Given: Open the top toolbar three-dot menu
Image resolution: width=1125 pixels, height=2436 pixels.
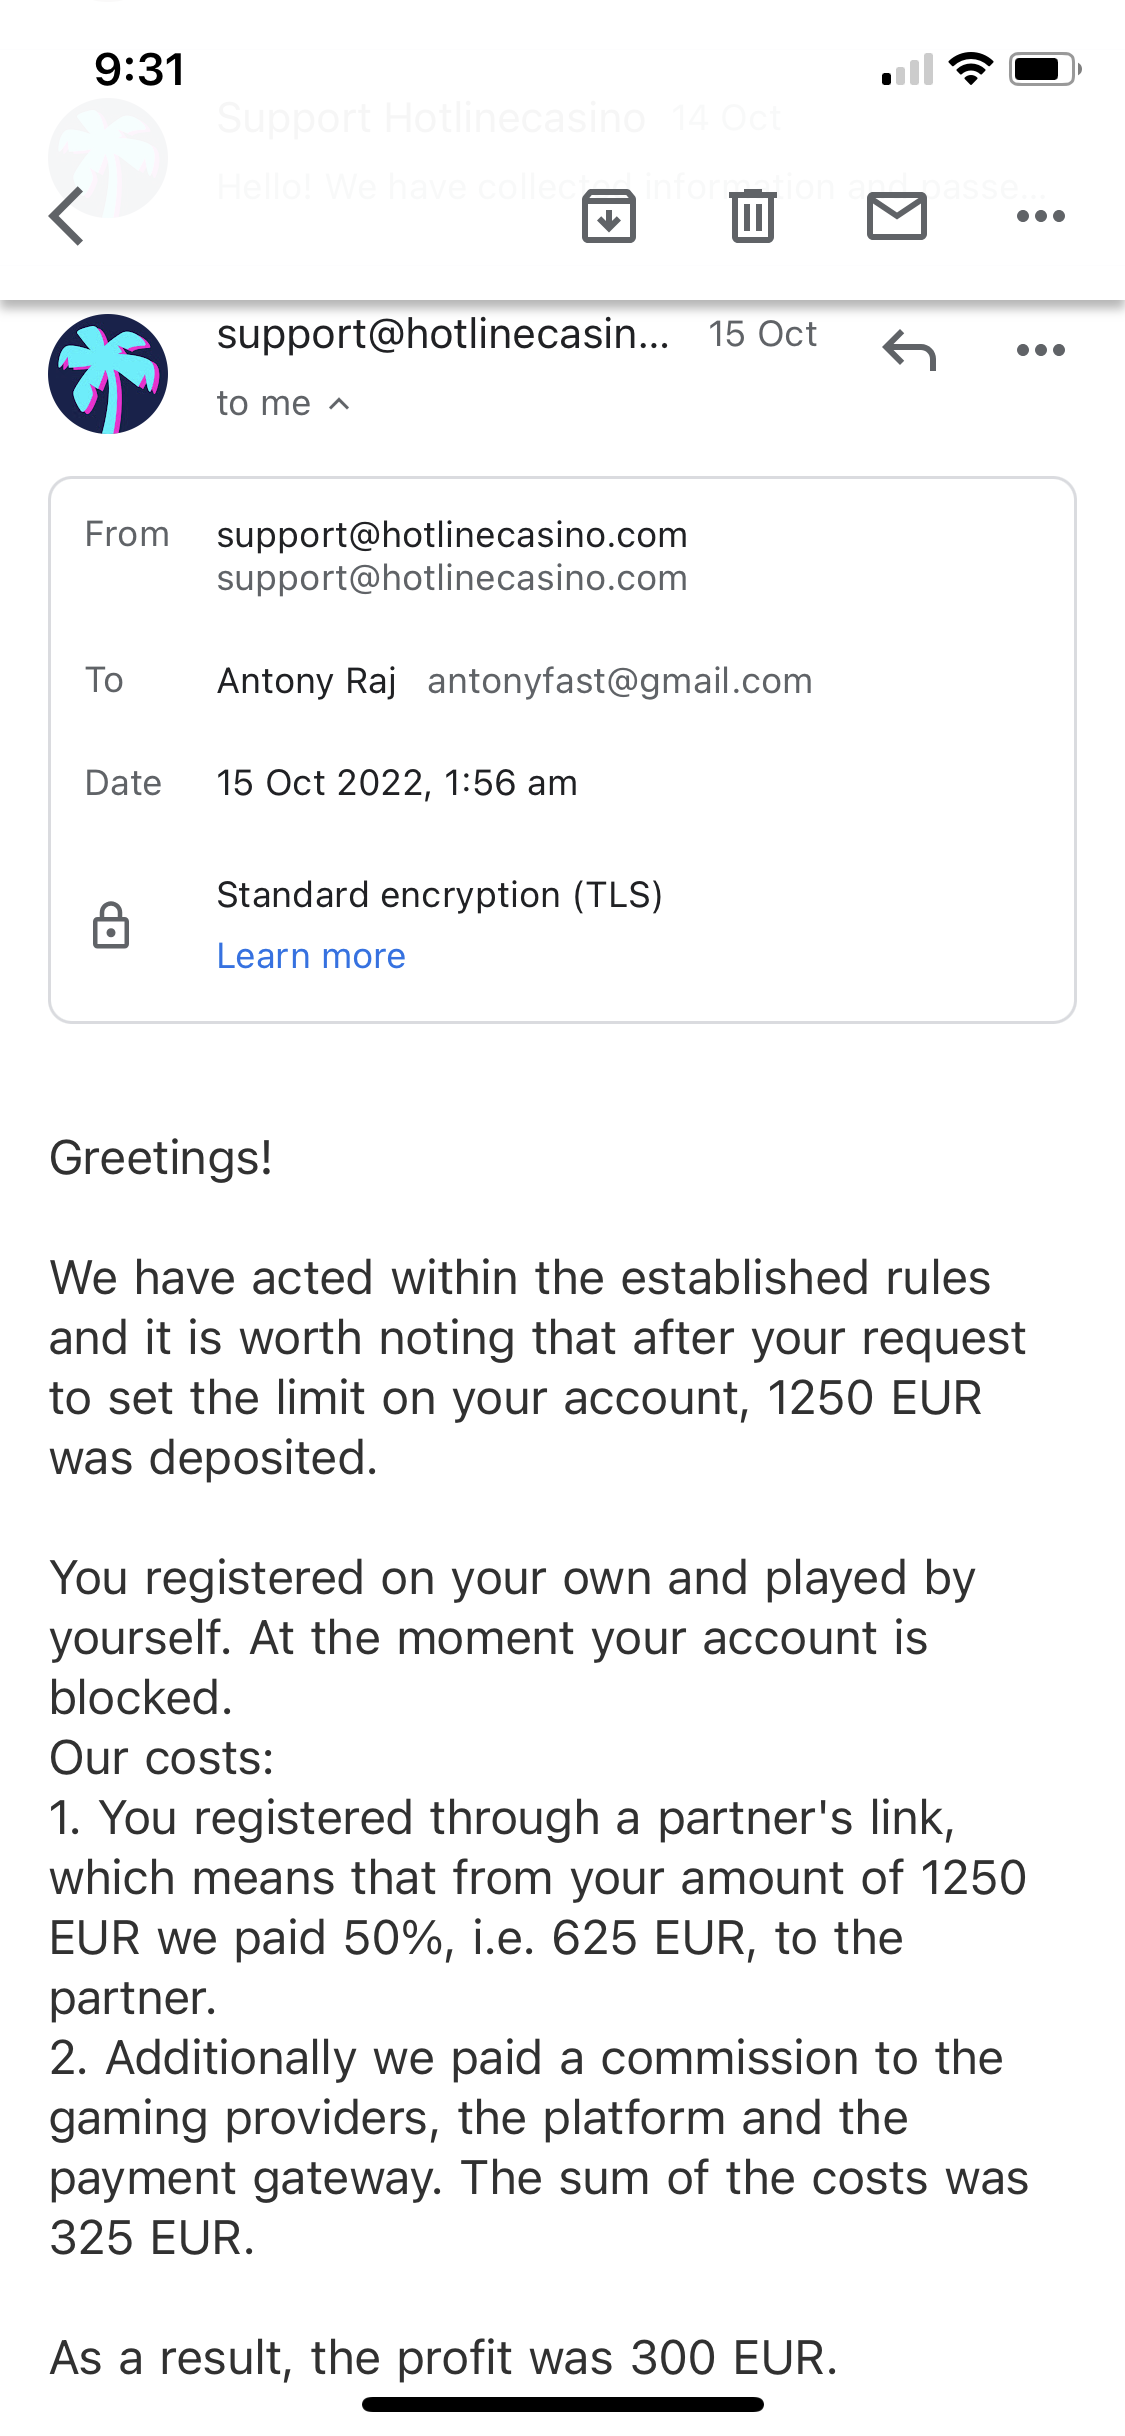Looking at the screenshot, I should 1040,216.
